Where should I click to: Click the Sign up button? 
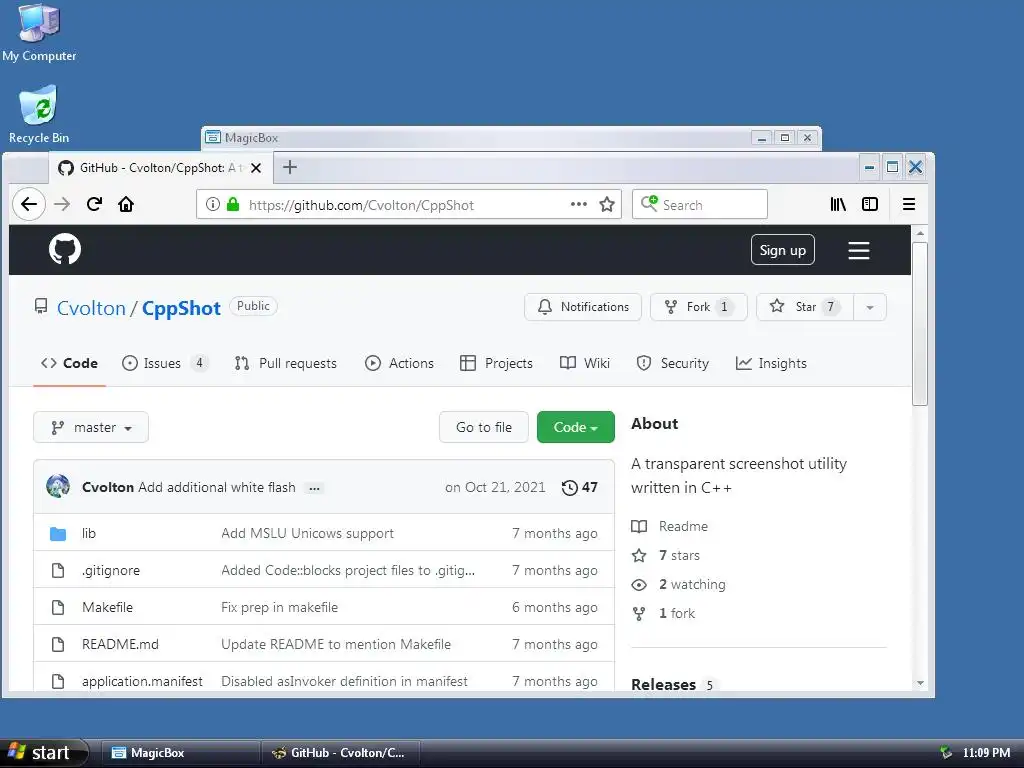[x=782, y=250]
